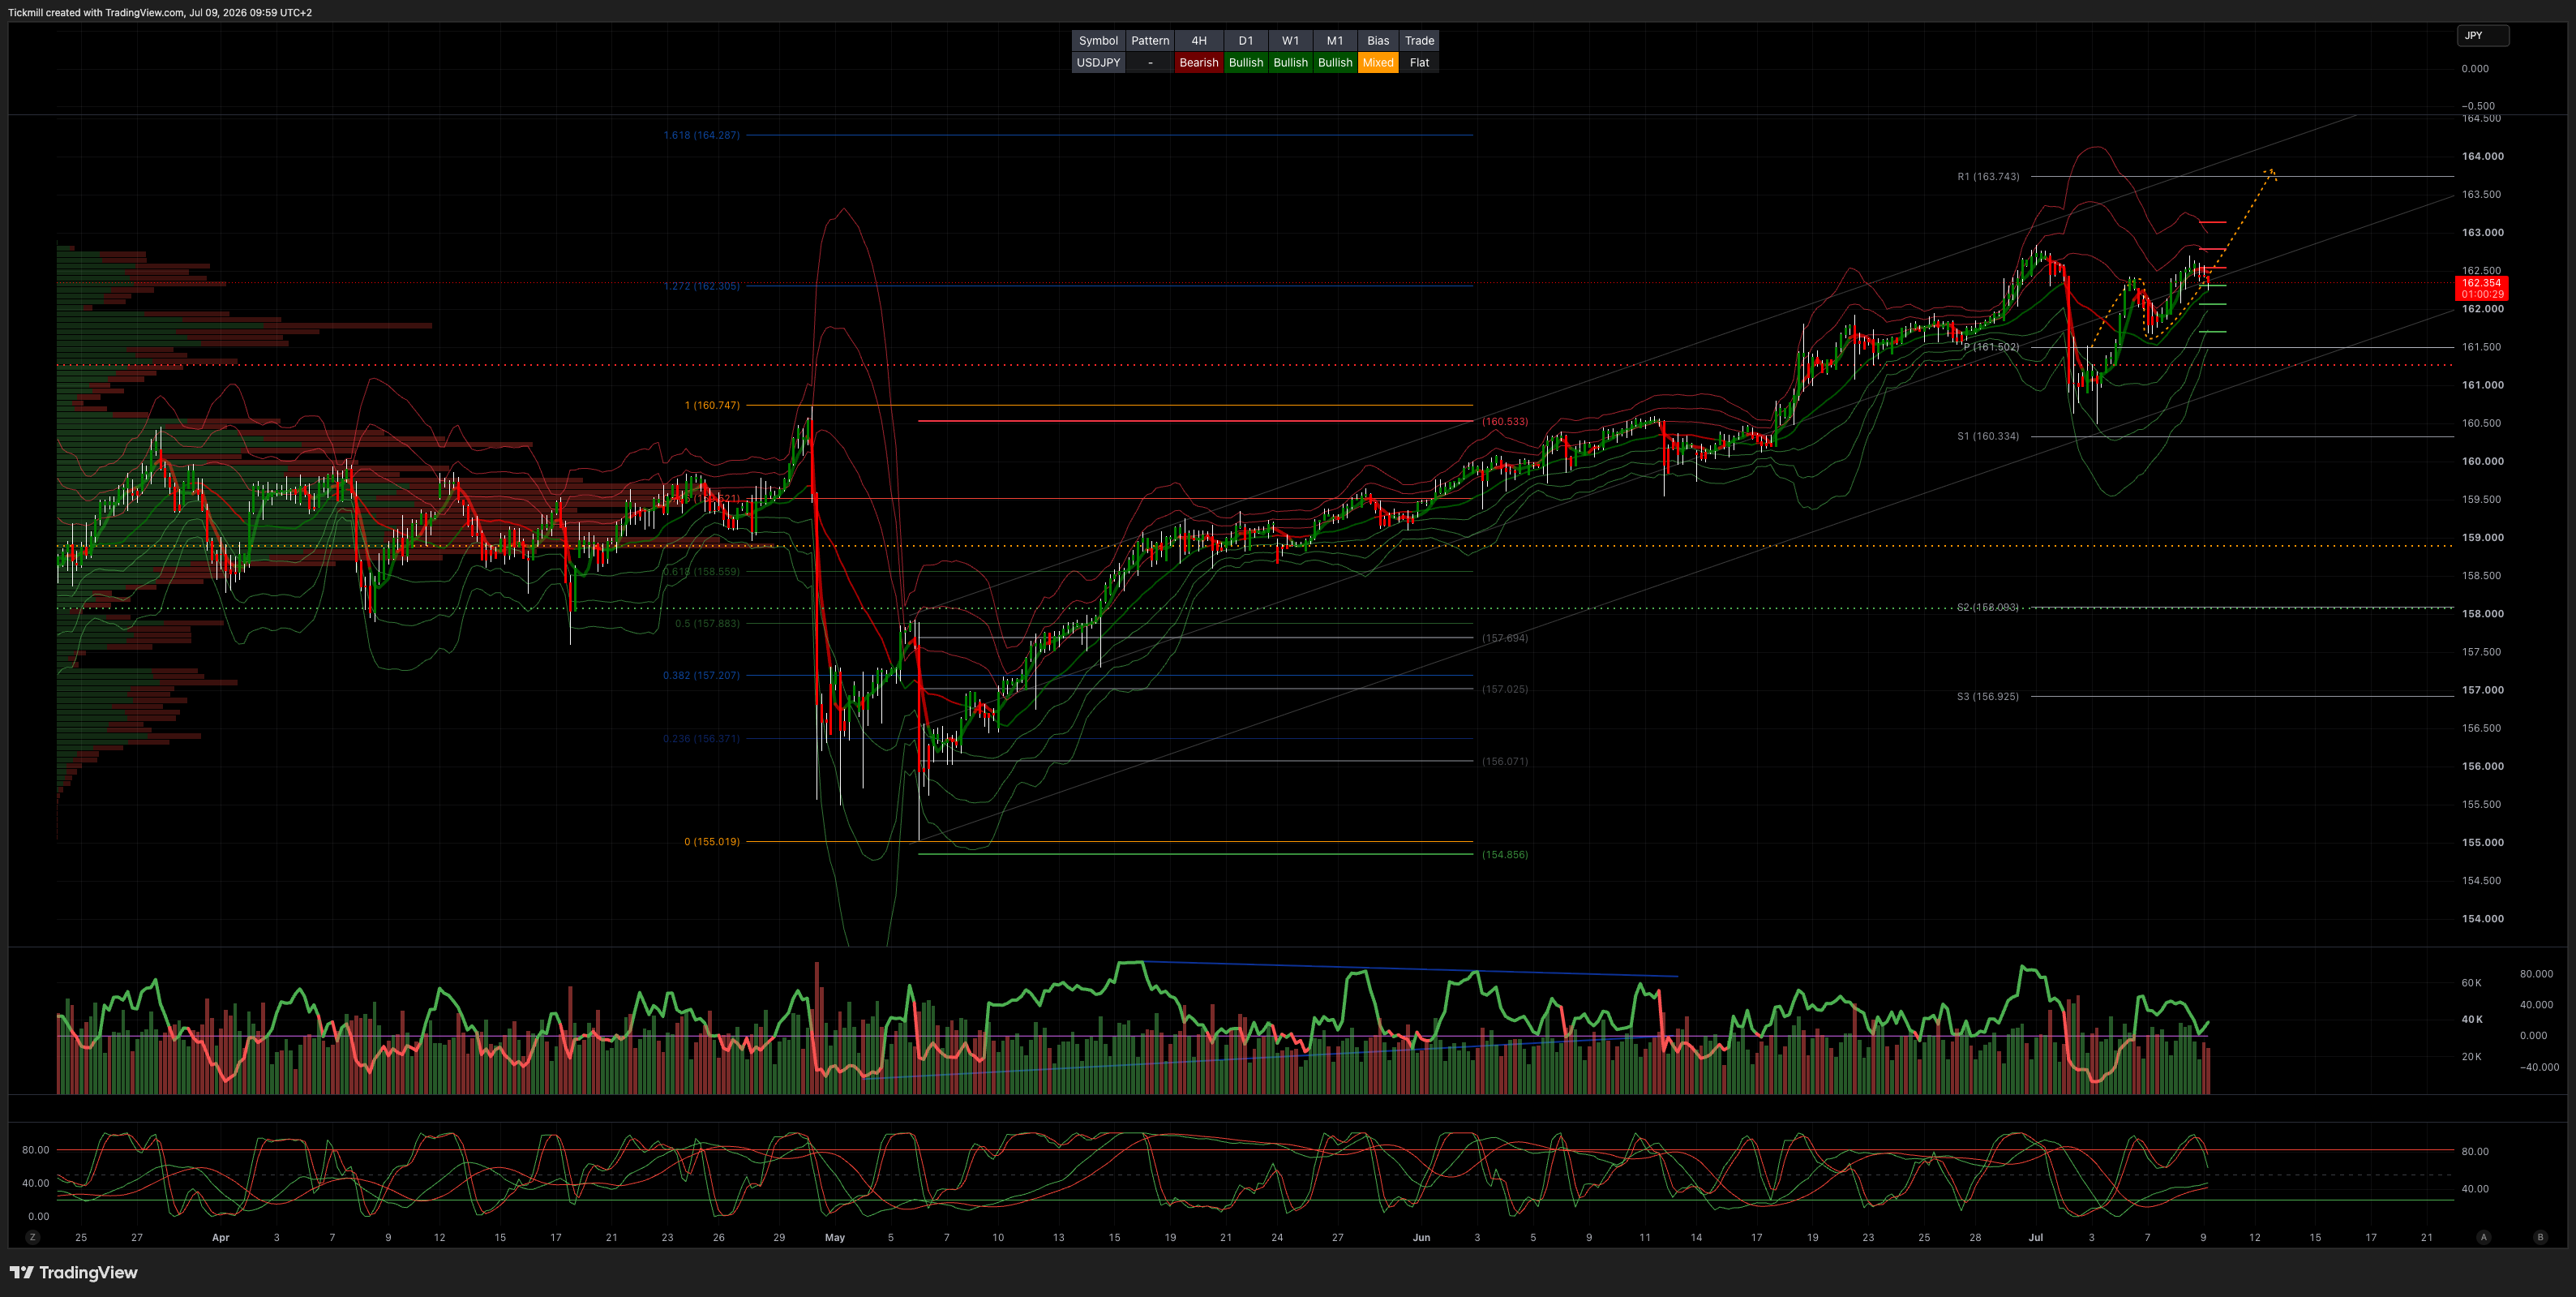This screenshot has height=1297, width=2576.
Task: Click the Fibonacci 0.5 (157.883) label
Action: [707, 623]
